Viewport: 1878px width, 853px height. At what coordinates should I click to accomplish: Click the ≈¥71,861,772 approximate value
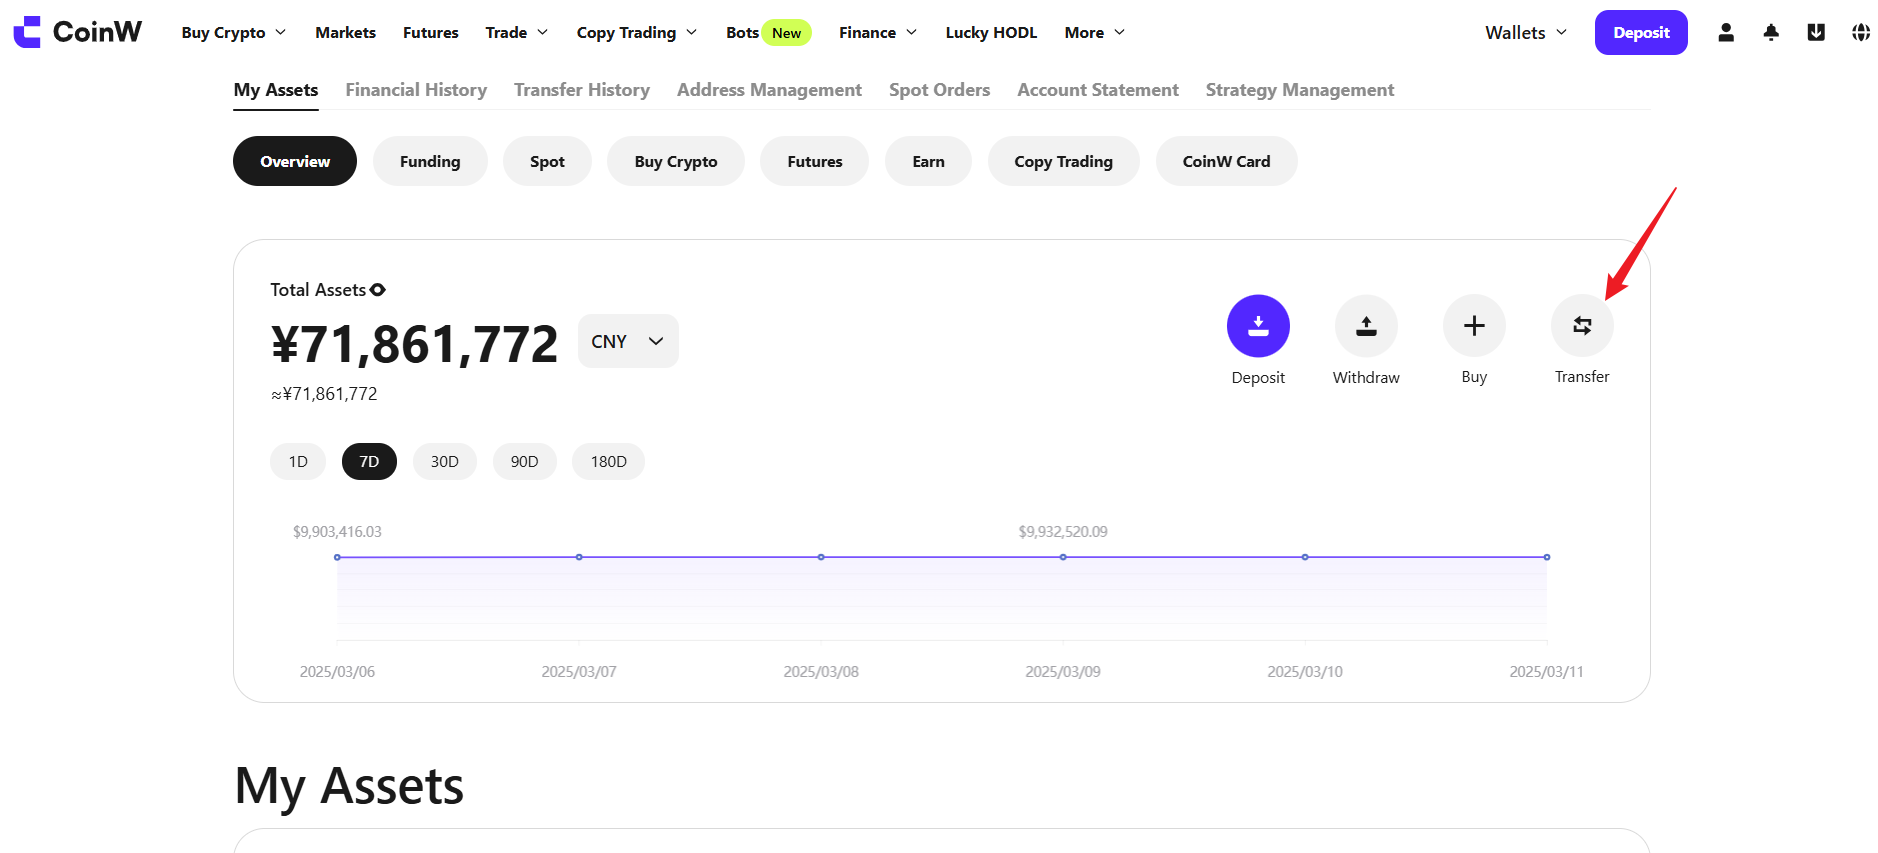click(324, 394)
